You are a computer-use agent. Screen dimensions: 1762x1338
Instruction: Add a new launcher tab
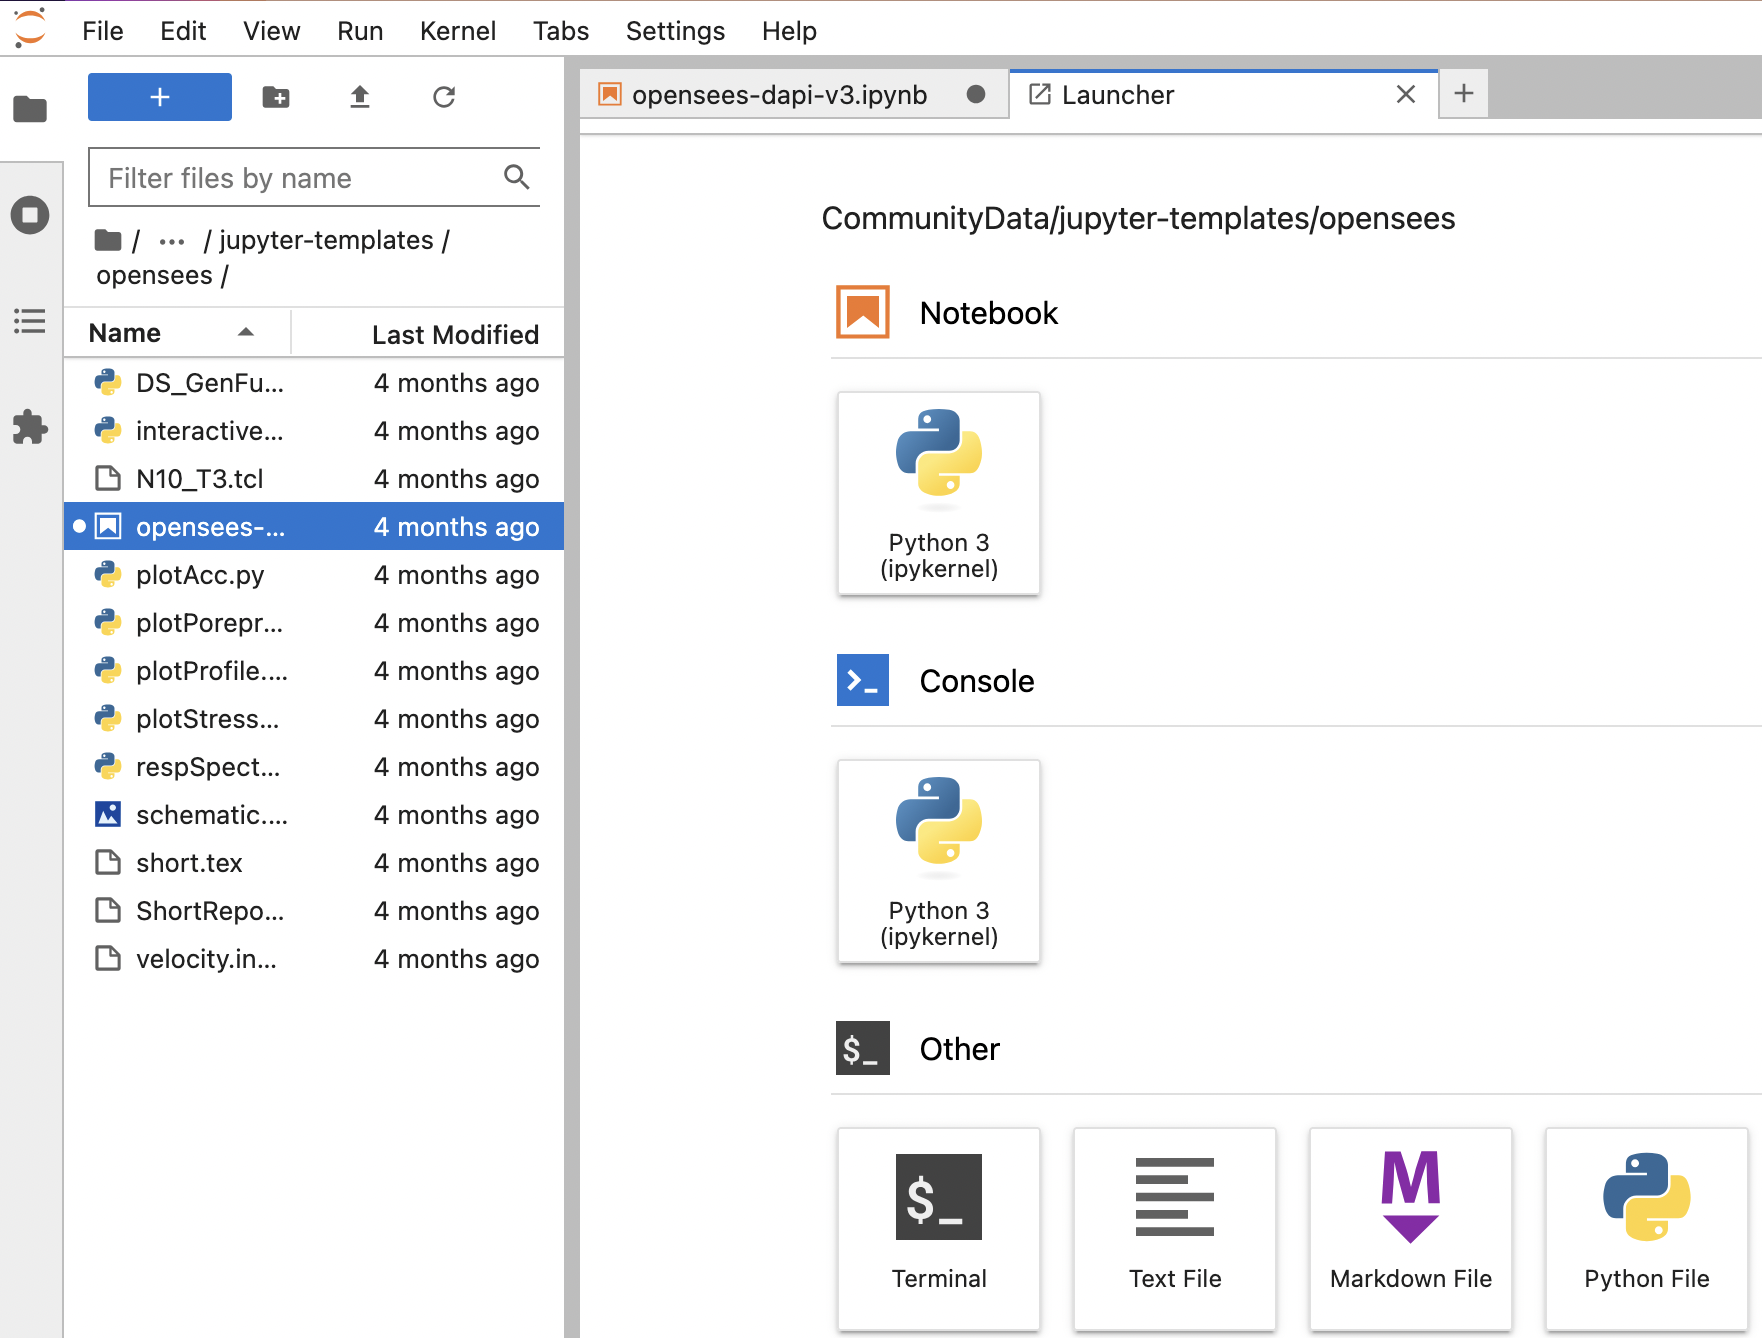pyautogui.click(x=1464, y=94)
